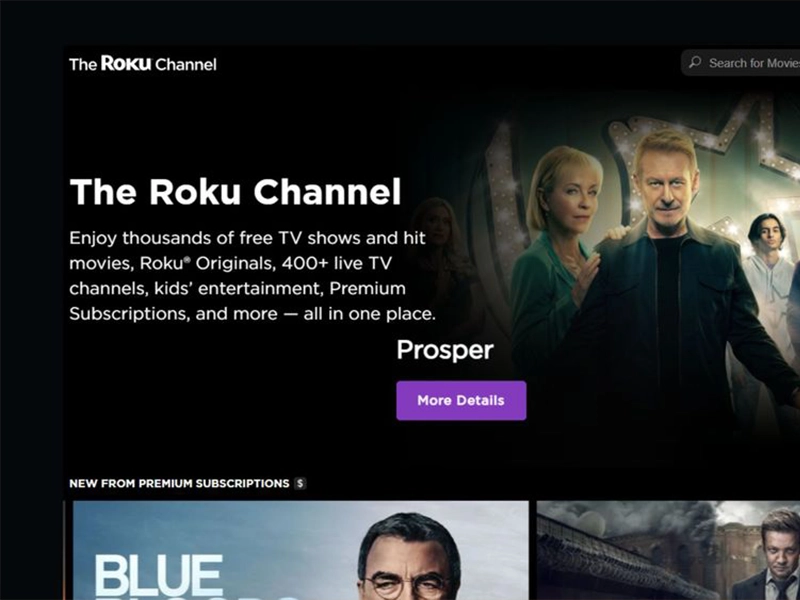Click the dollar sign premium badge
The image size is (800, 600).
(x=301, y=483)
